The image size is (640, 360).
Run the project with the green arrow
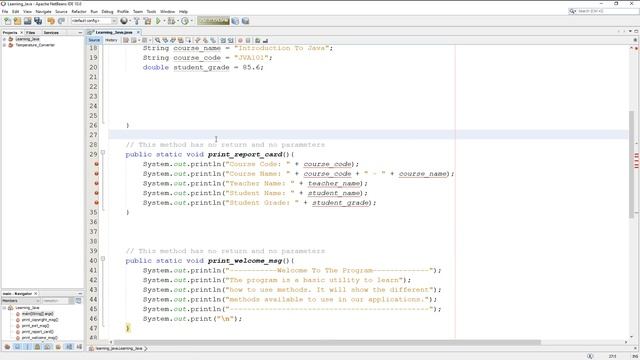point(158,21)
